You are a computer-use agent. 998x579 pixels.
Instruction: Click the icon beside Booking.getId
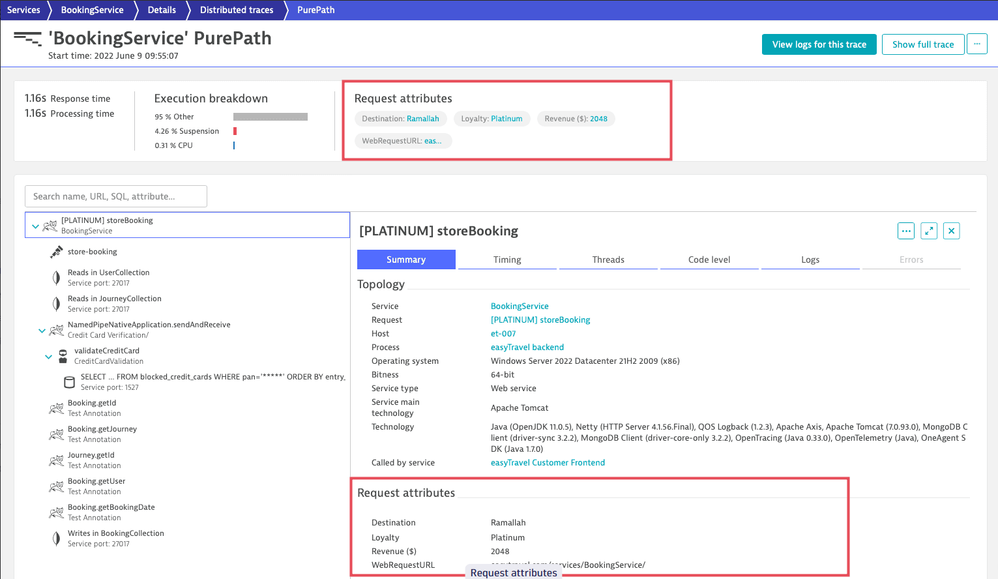pos(57,408)
